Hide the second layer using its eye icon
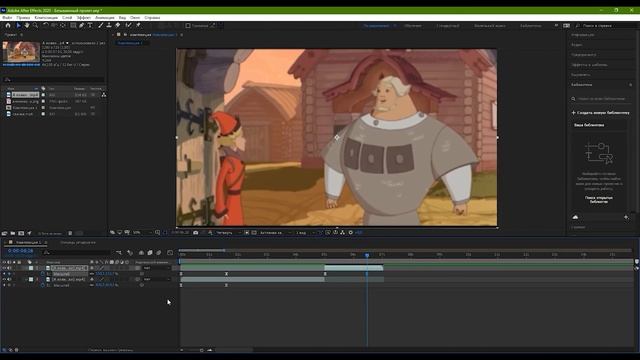 click(x=4, y=280)
